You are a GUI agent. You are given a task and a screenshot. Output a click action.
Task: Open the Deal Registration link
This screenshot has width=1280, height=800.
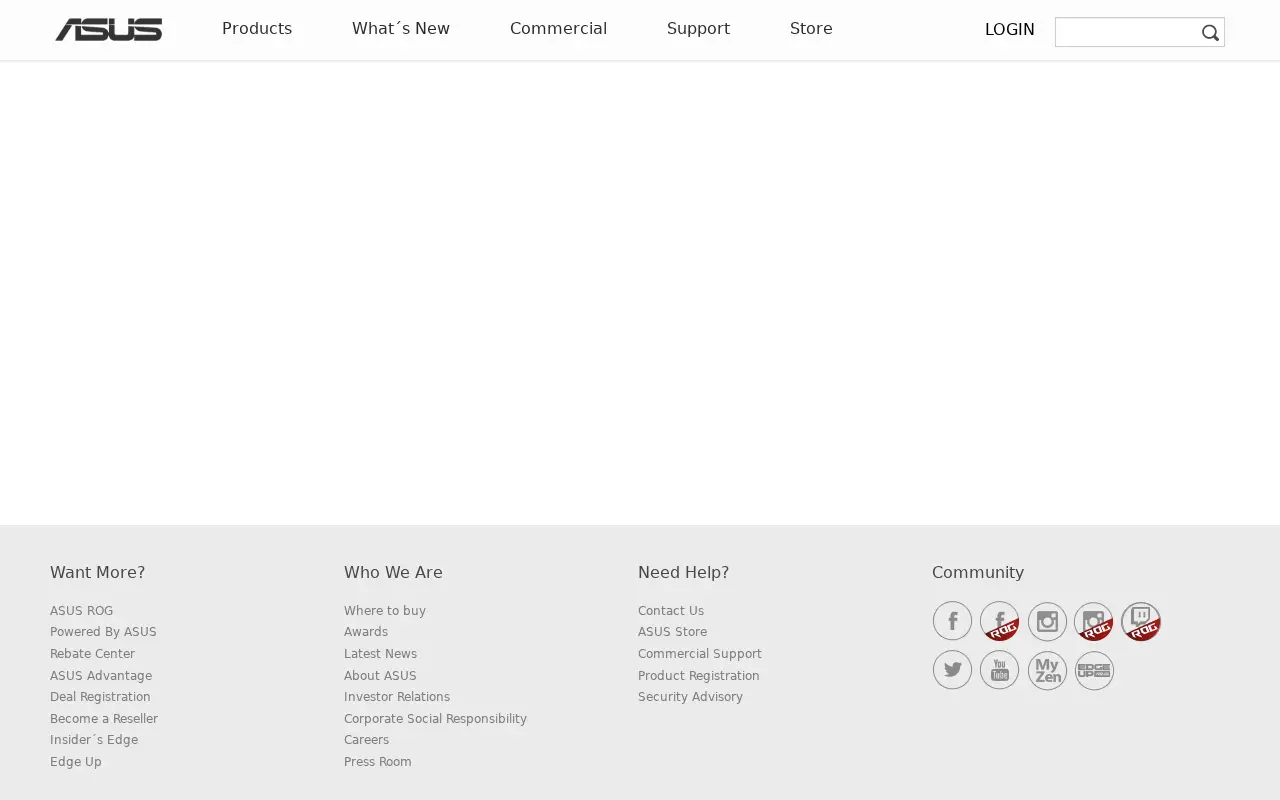coord(100,697)
